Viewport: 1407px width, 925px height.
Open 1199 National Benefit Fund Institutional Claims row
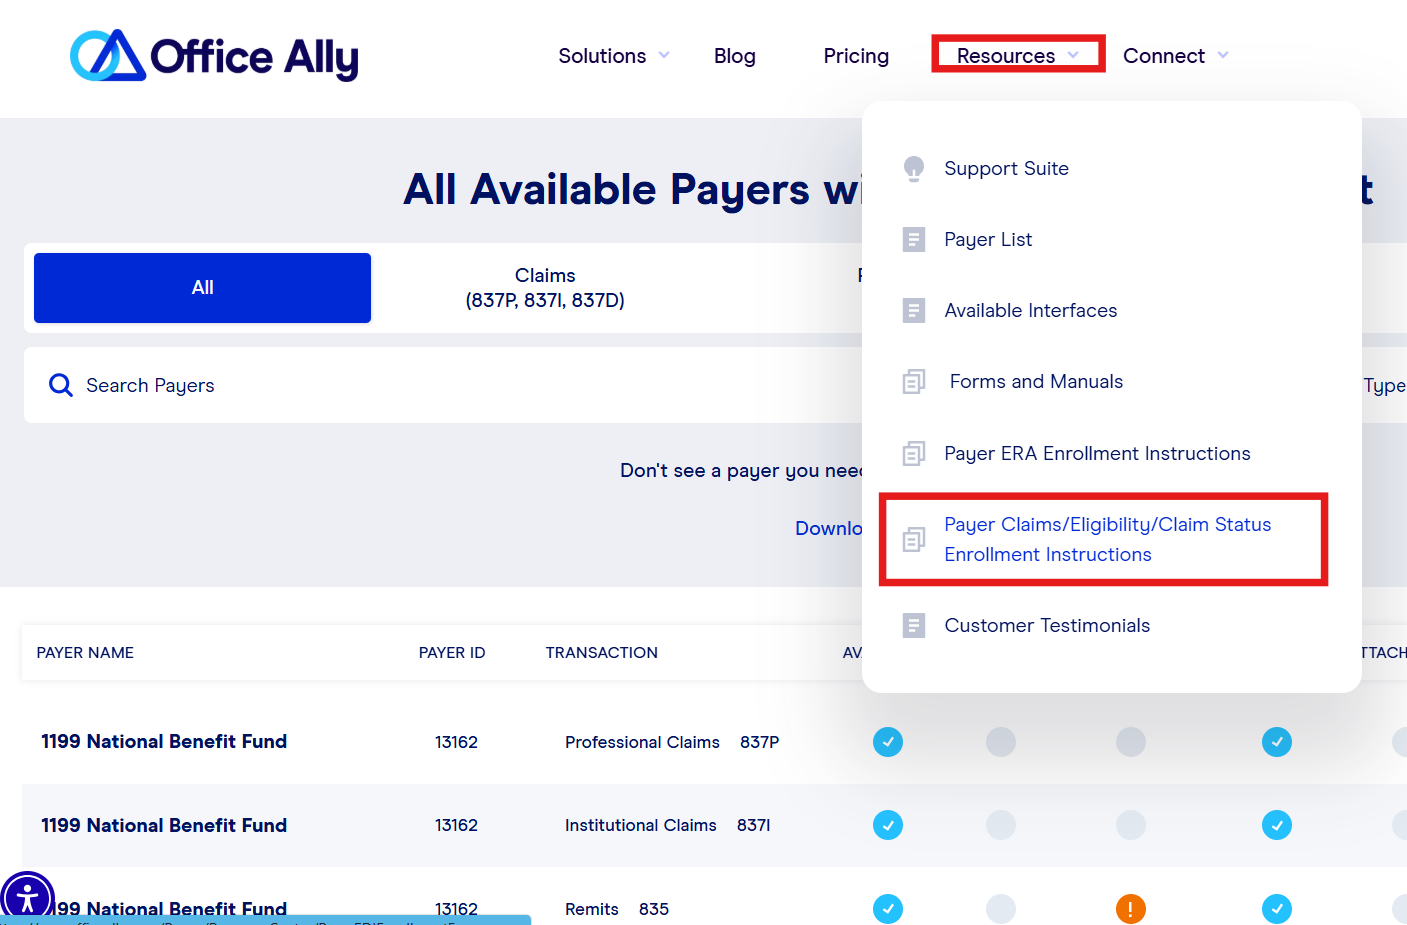click(164, 825)
